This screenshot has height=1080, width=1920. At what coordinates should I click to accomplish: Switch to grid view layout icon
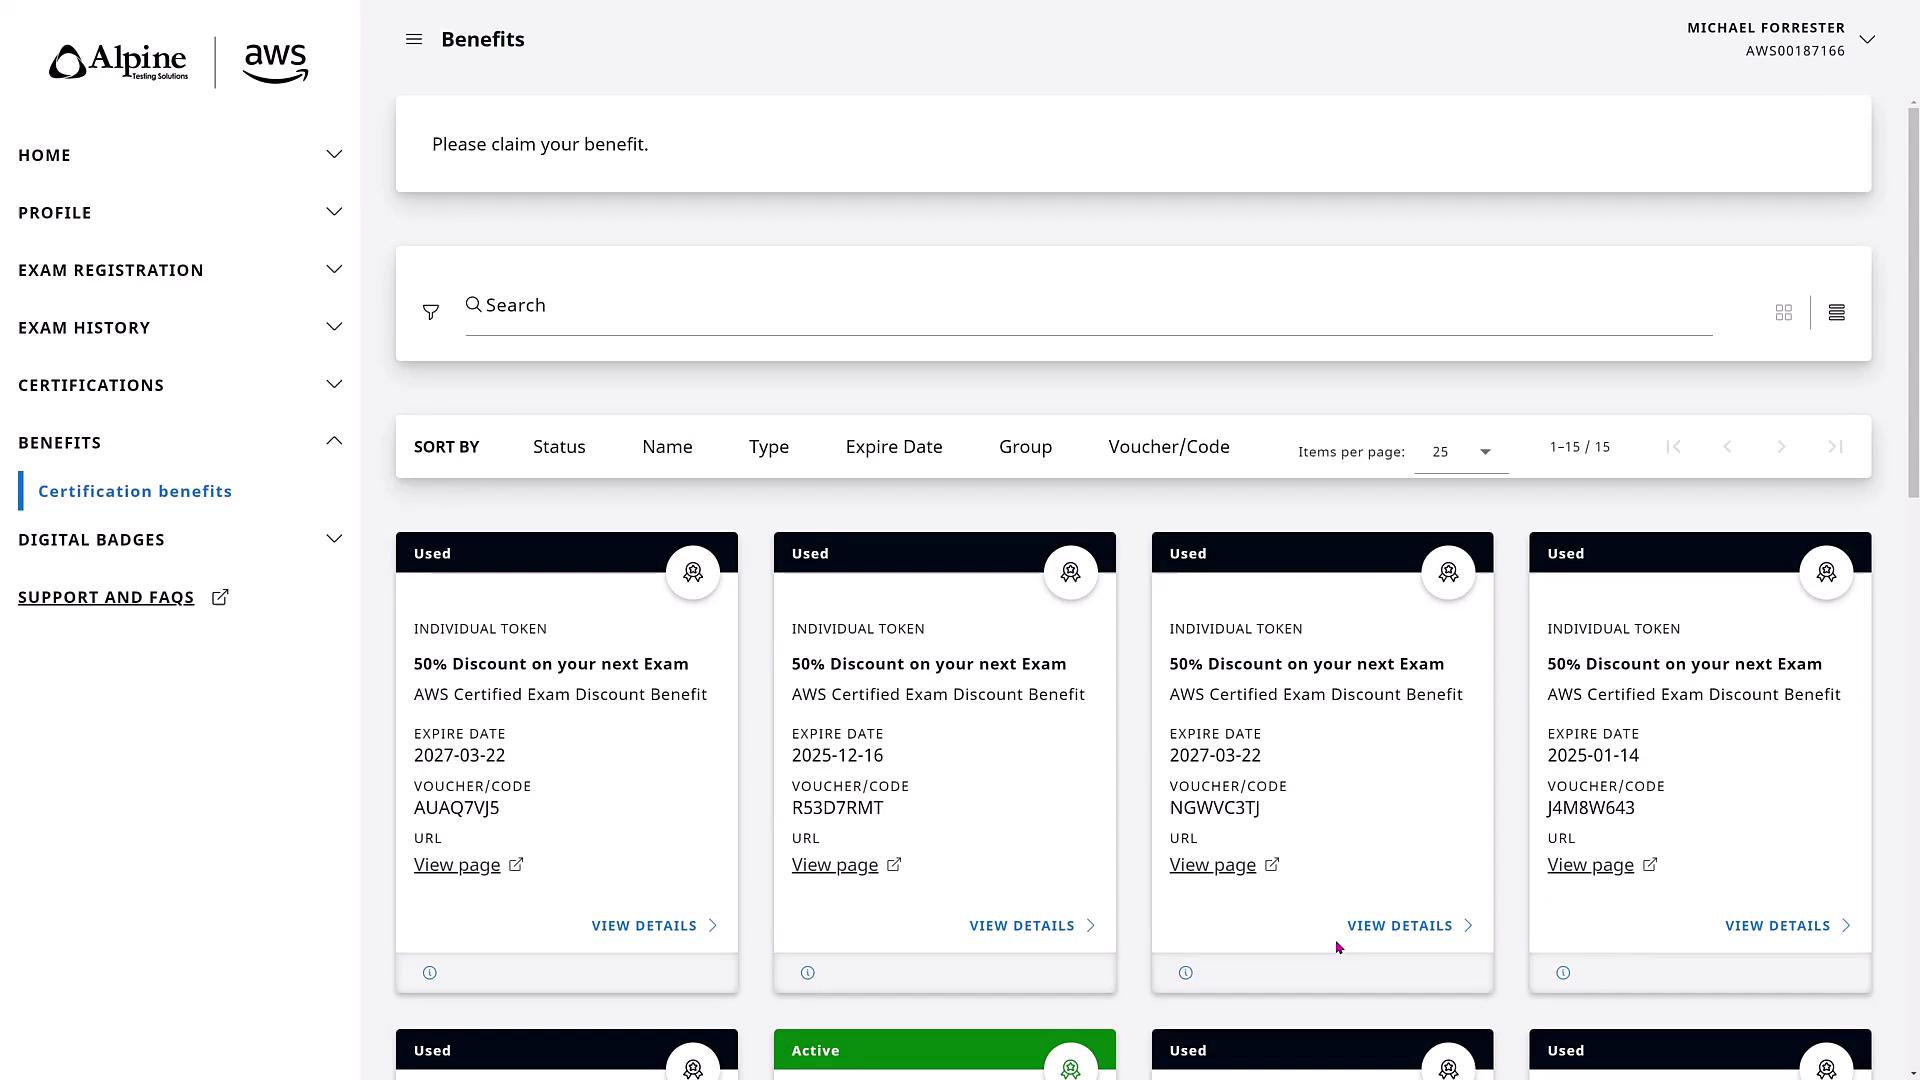pos(1783,313)
